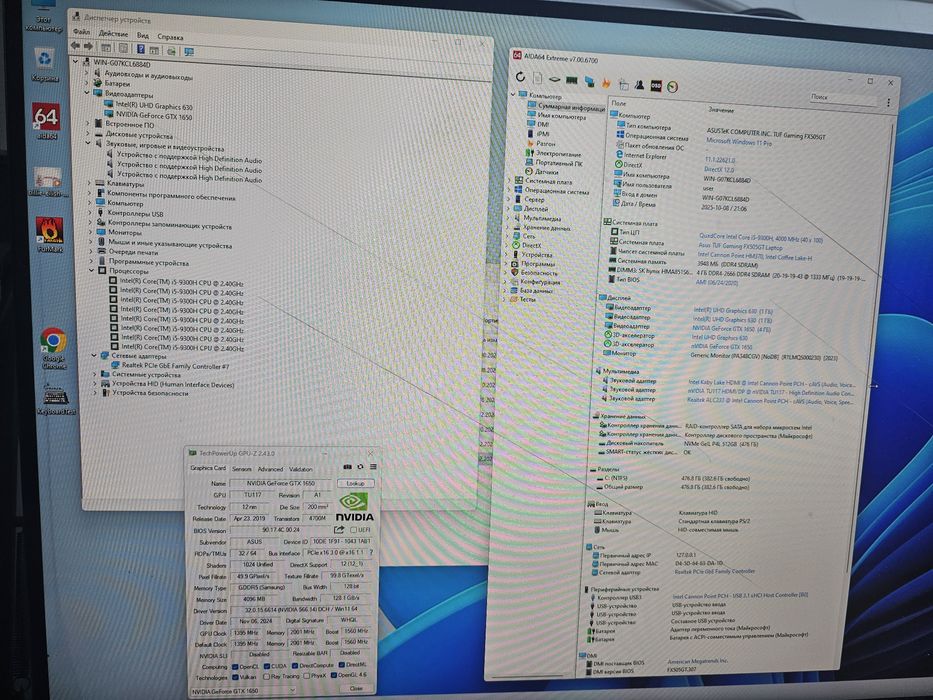The width and height of the screenshot is (933, 700).
Task: Click the scan hardware monitor icon in Device Manager
Action: (x=189, y=52)
